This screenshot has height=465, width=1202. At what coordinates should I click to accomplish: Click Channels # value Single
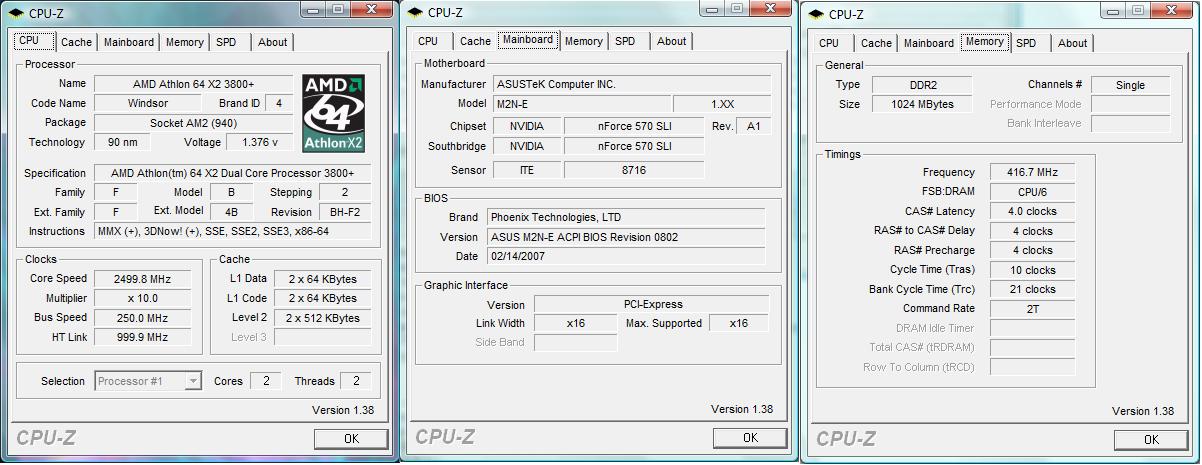[x=1130, y=85]
